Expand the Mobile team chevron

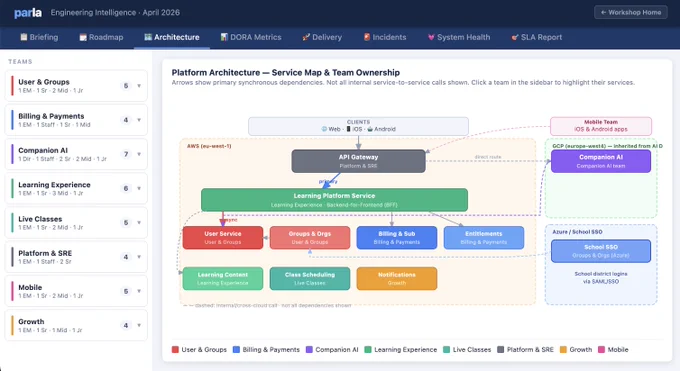139,292
